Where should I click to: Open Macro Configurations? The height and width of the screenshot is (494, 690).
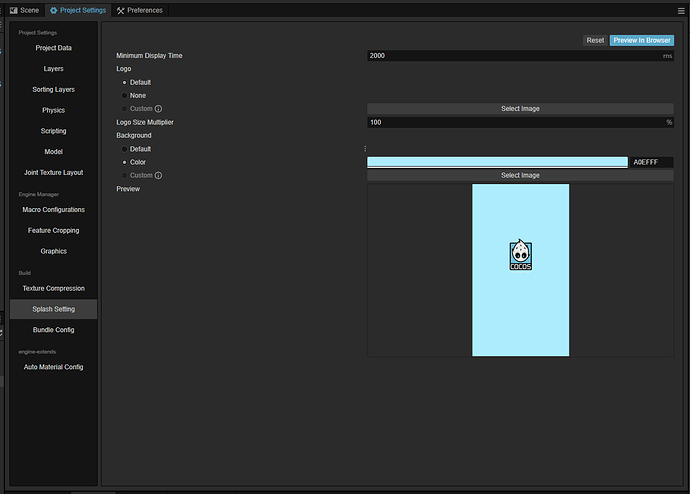pos(53,210)
